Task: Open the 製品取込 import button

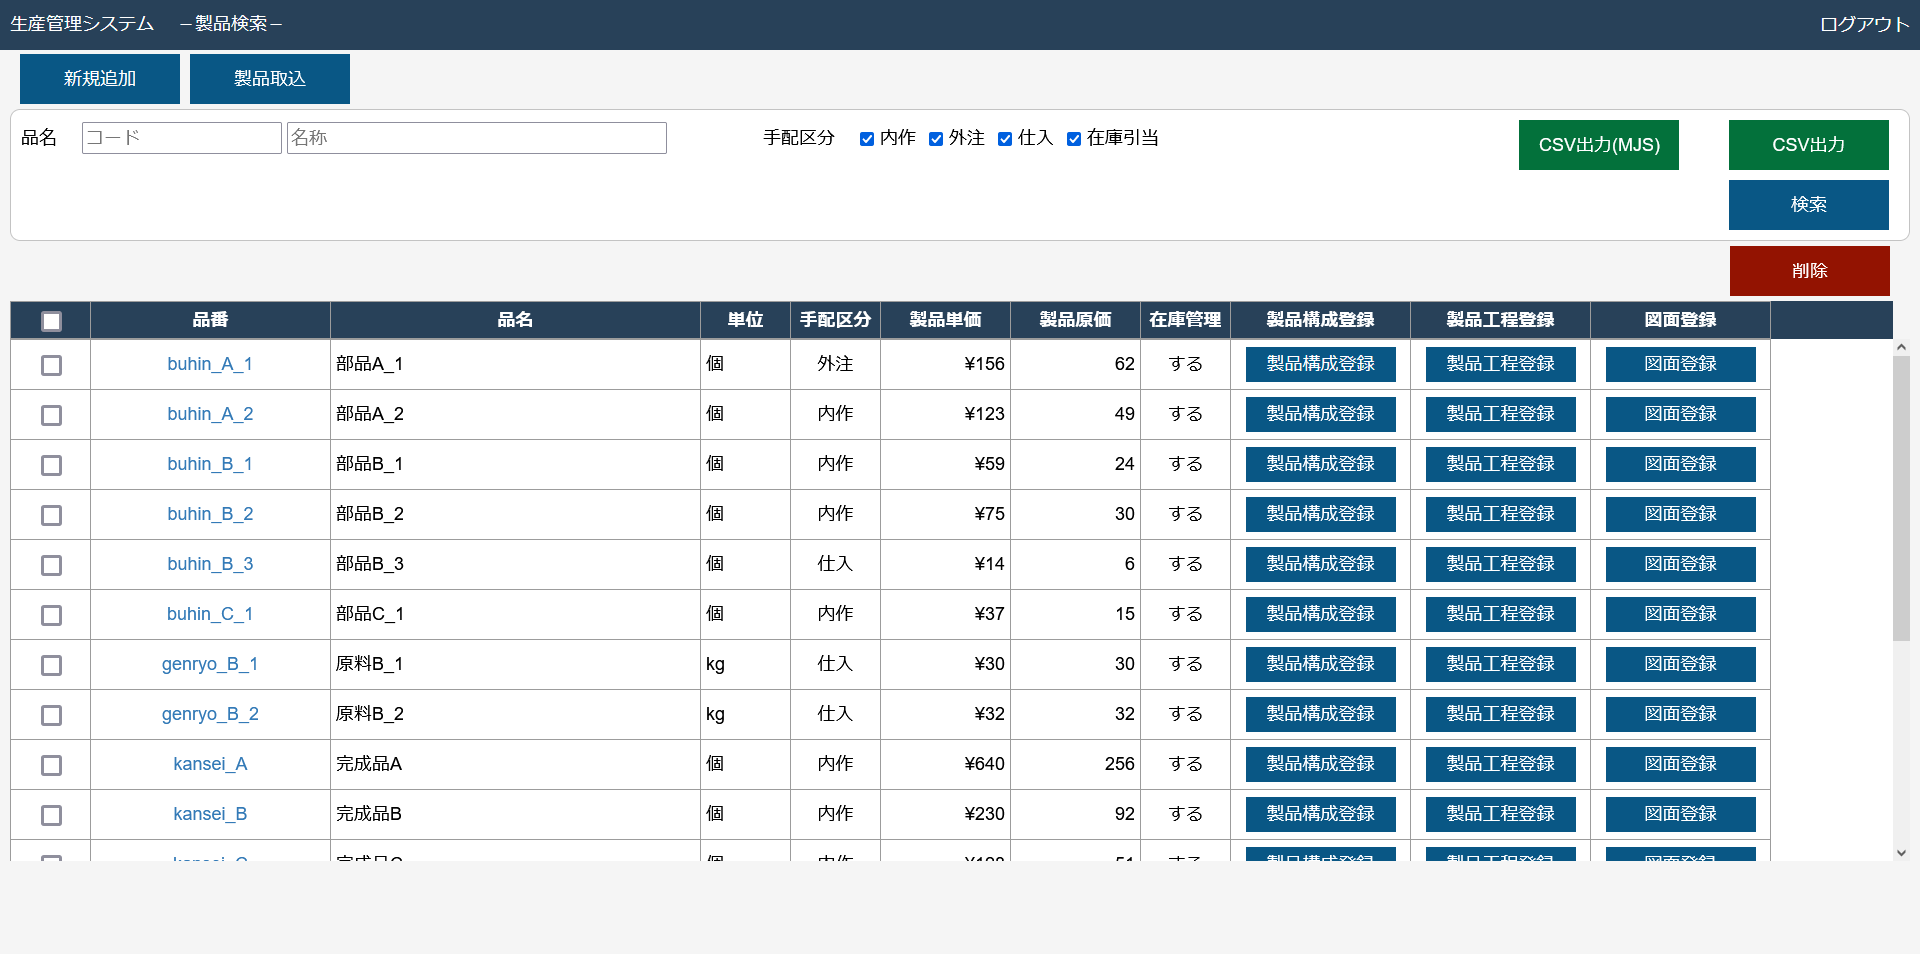Action: (x=270, y=79)
